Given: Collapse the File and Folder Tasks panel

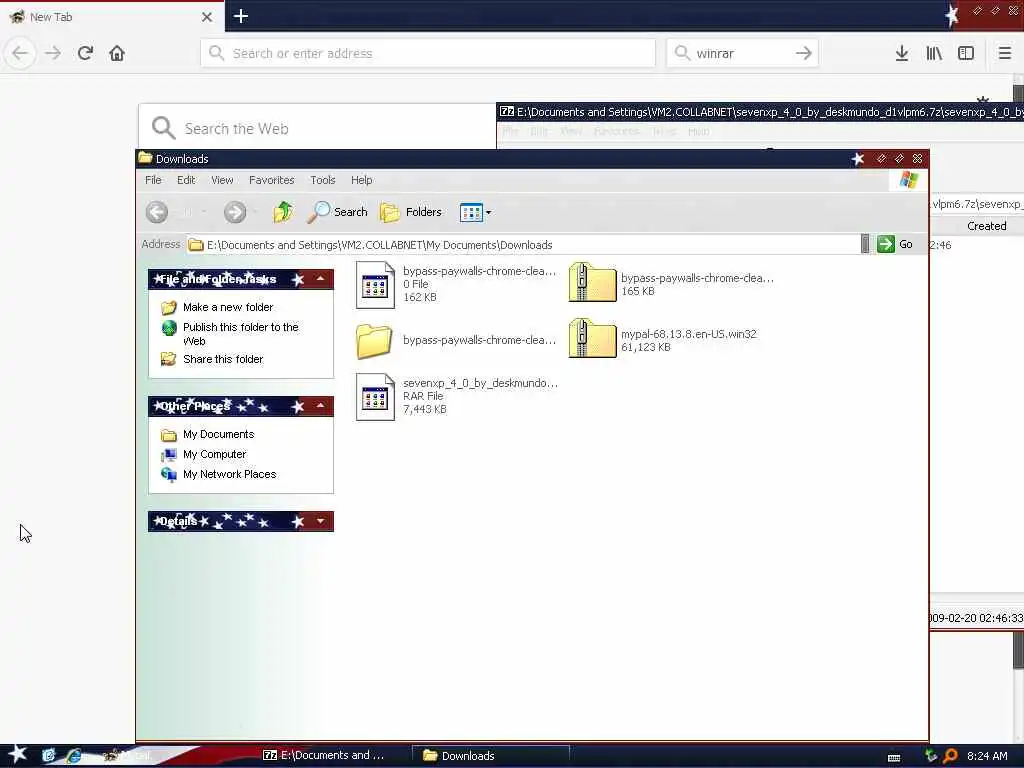Looking at the screenshot, I should pos(321,279).
